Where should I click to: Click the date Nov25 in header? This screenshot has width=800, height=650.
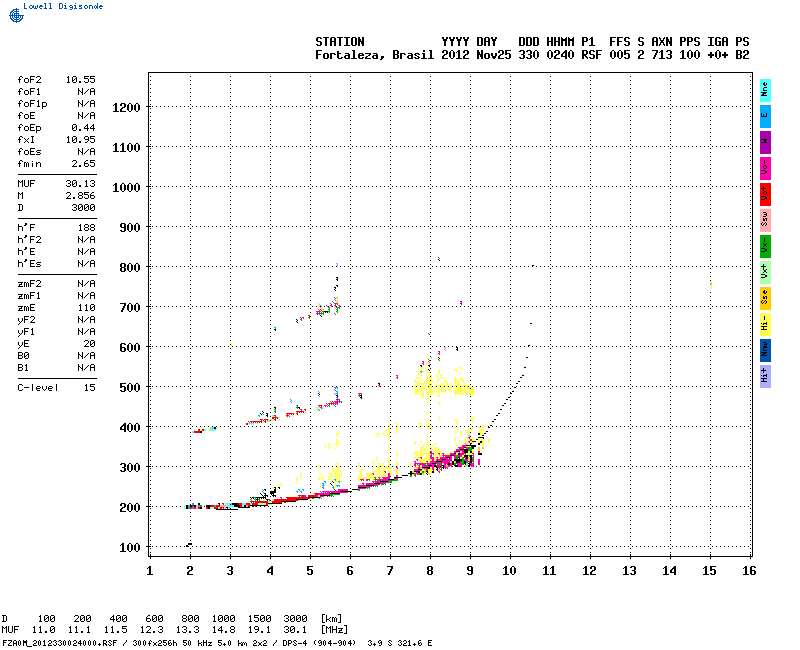tap(494, 55)
